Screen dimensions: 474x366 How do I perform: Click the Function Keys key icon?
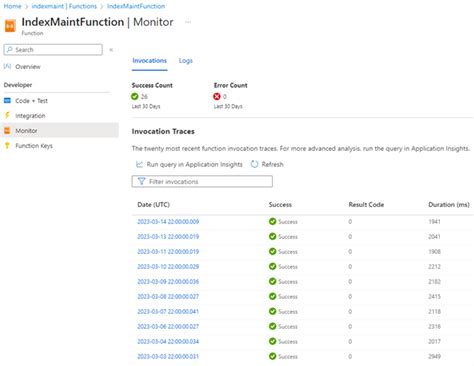(x=7, y=146)
